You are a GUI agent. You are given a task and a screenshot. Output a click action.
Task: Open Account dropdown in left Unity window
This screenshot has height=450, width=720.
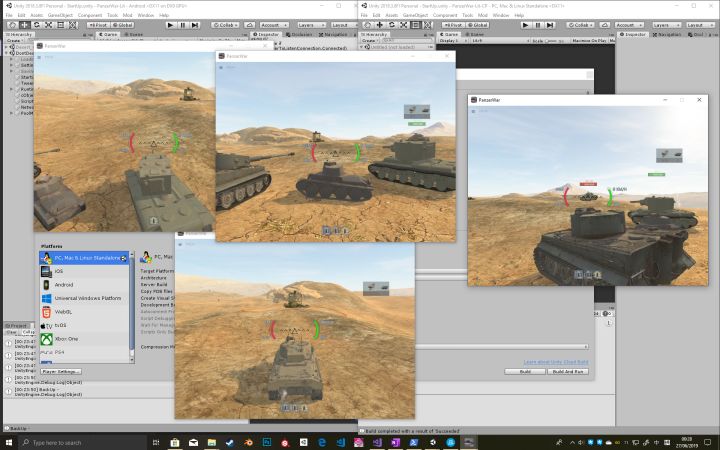(x=274, y=25)
